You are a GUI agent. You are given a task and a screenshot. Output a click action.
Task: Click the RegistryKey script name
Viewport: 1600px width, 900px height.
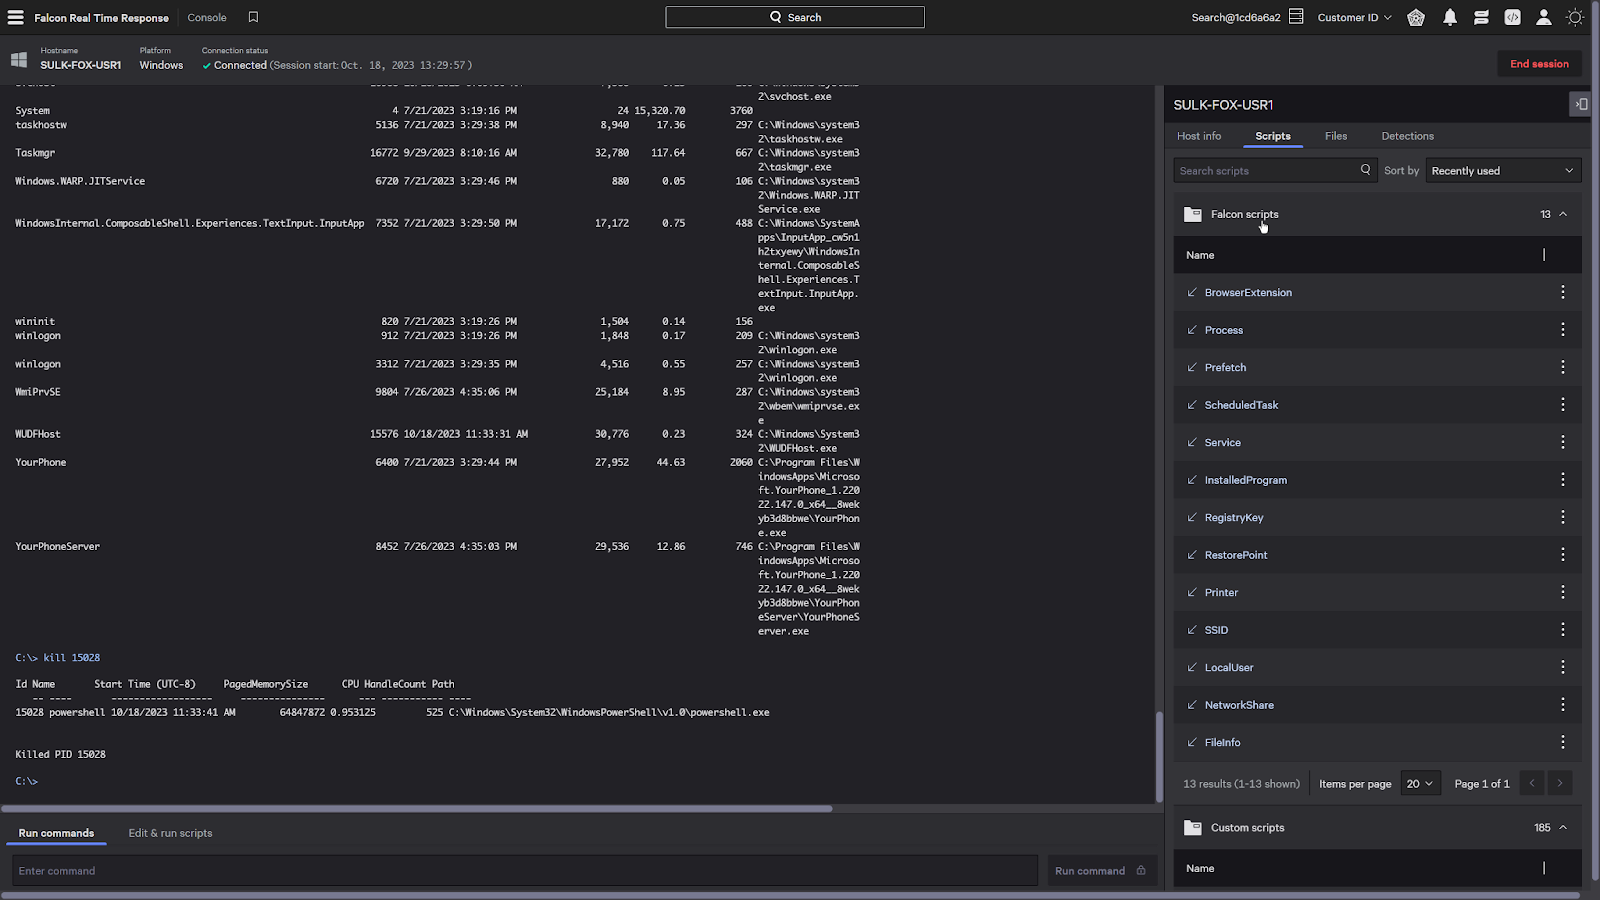1234,517
